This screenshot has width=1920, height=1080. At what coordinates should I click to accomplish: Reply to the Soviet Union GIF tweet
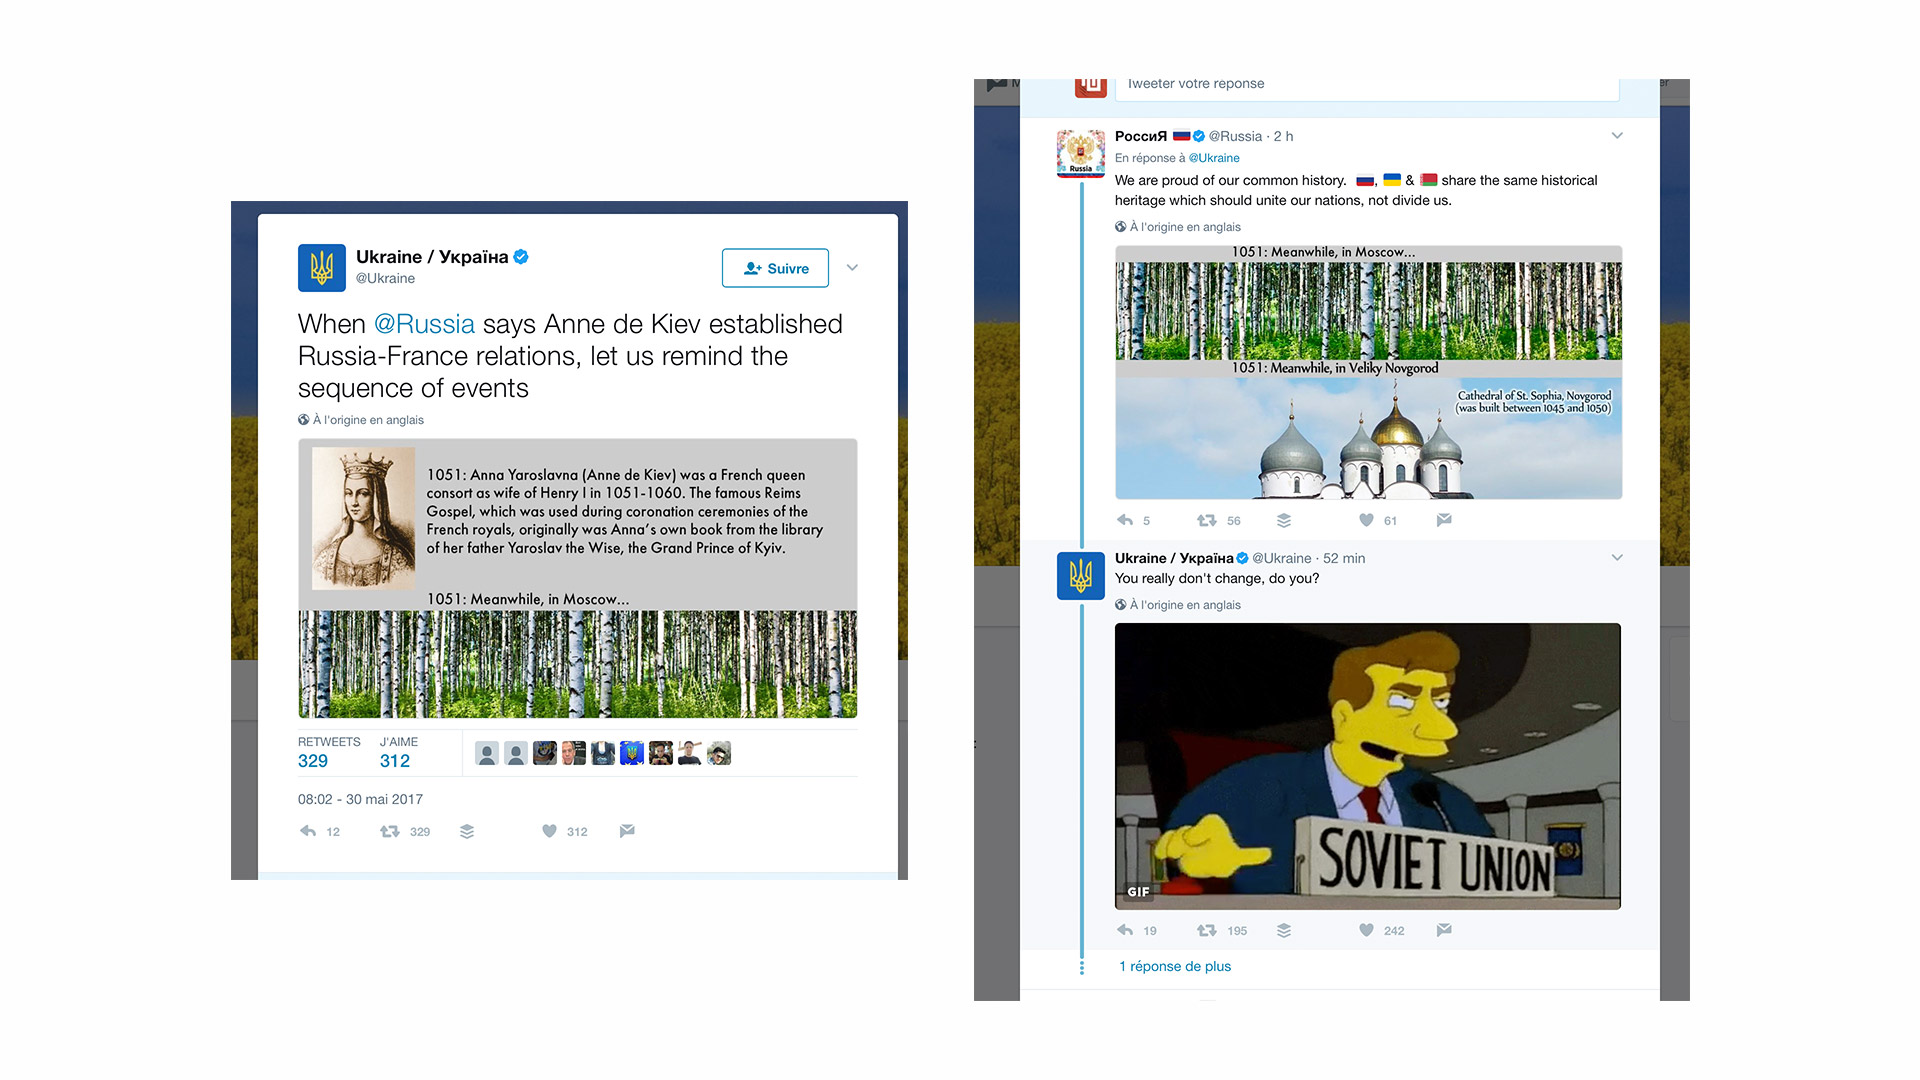click(x=1125, y=930)
